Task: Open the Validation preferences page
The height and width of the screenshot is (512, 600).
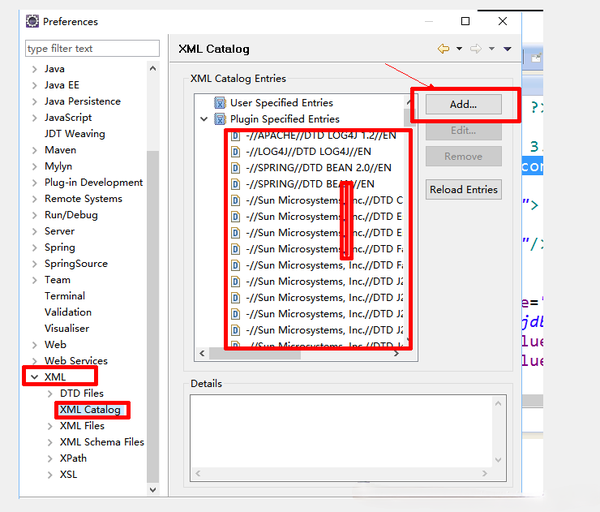Action: [68, 312]
